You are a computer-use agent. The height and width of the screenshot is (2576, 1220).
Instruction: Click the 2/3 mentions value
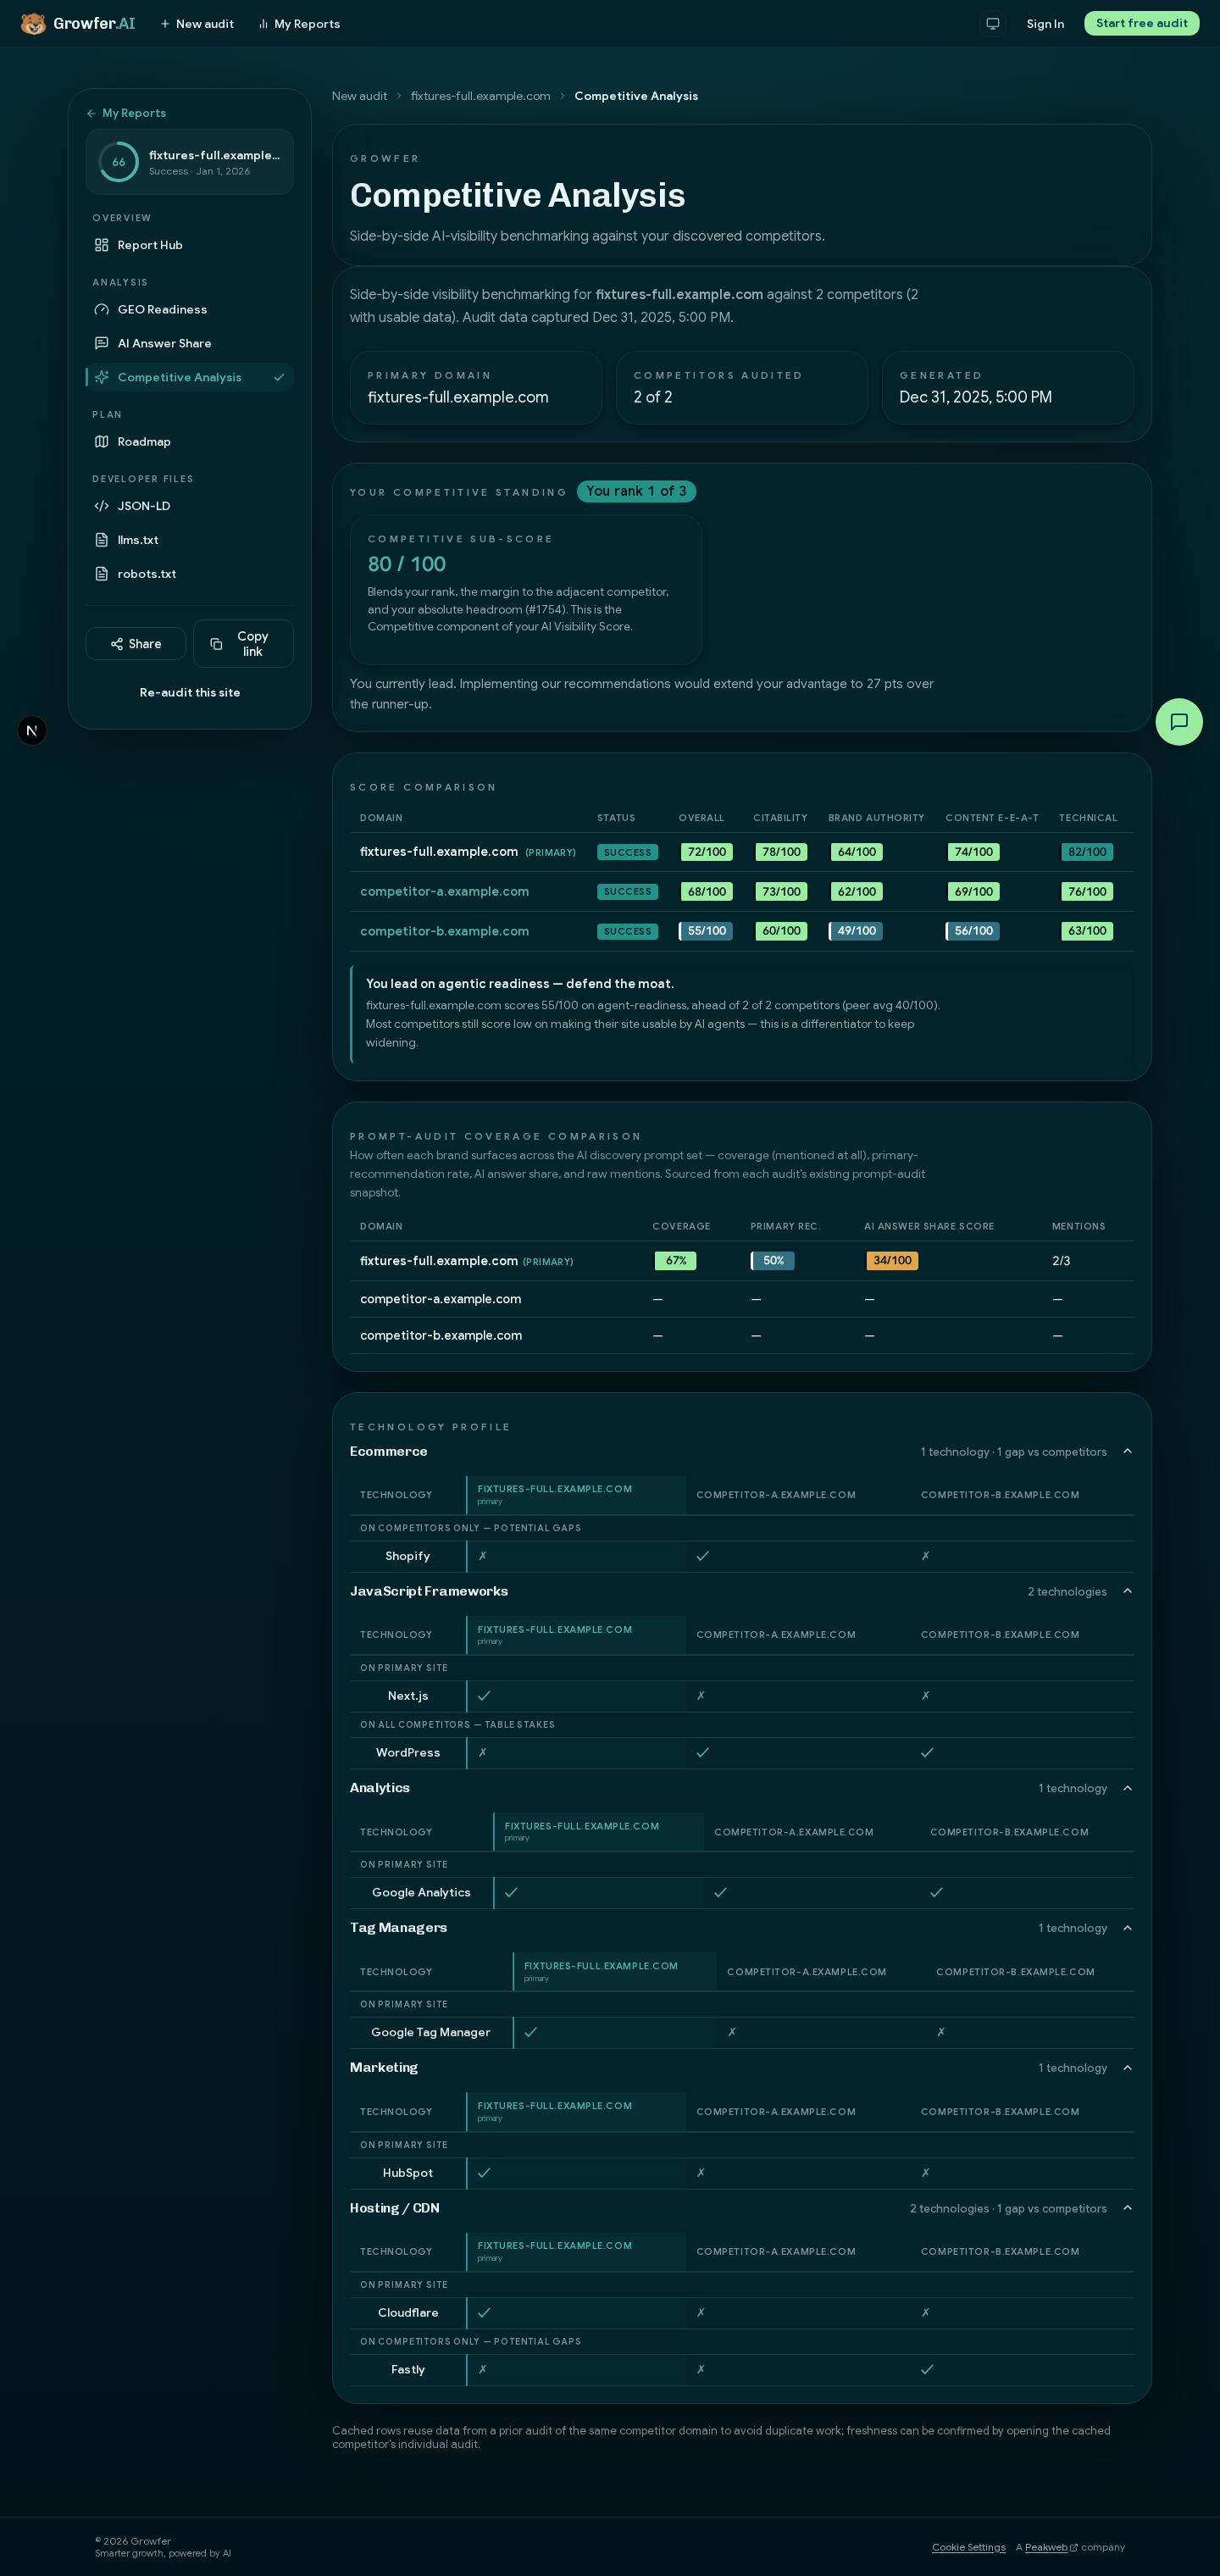(1061, 1261)
